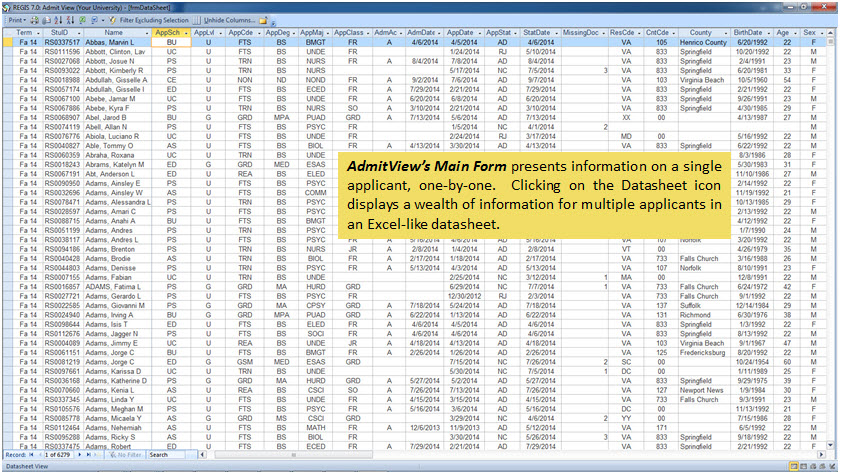The image size is (841, 476).
Task: Click third view icon in status bar
Action: (x=813, y=467)
